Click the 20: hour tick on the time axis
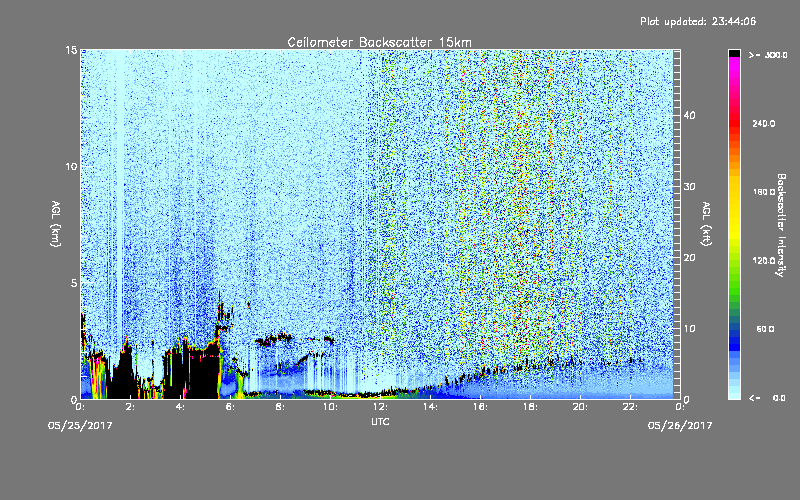 pos(580,407)
